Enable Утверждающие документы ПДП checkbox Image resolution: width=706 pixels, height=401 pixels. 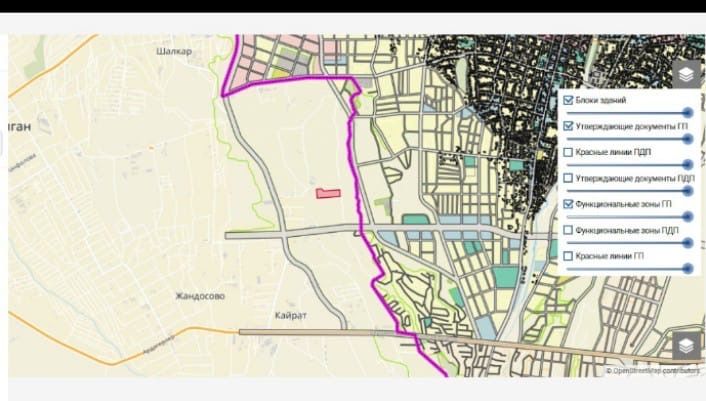[x=568, y=178]
